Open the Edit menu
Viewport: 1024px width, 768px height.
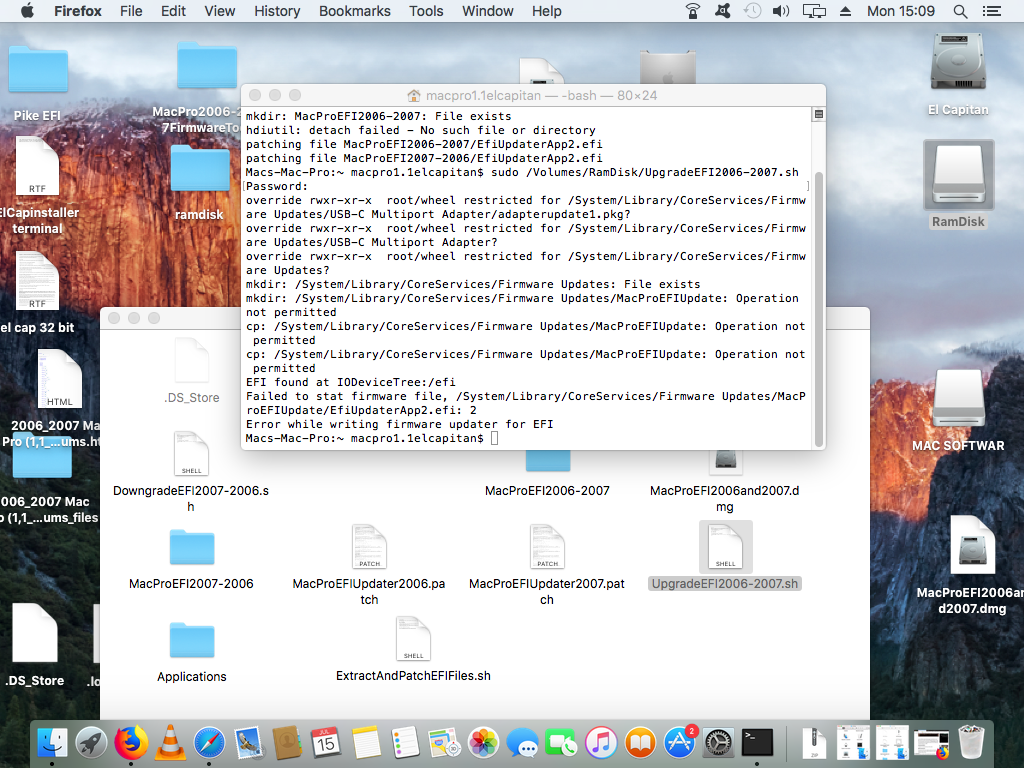point(173,11)
